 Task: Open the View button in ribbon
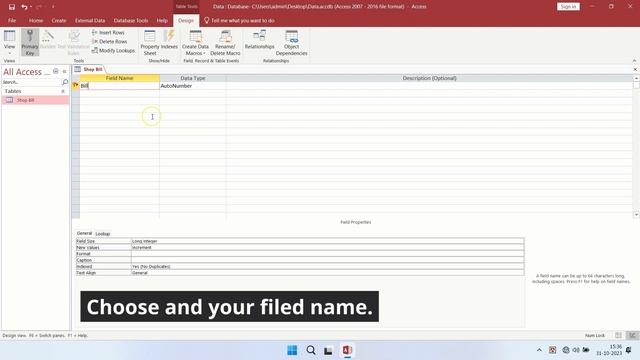9,42
